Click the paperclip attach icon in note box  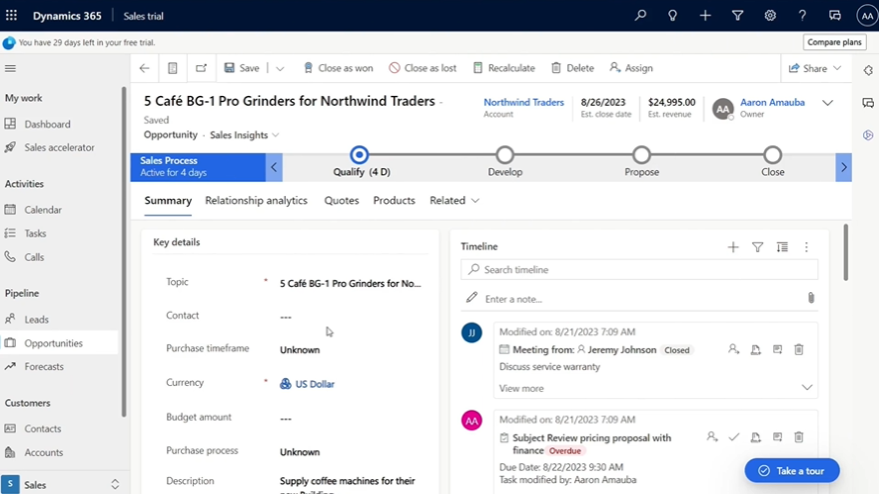[811, 298]
